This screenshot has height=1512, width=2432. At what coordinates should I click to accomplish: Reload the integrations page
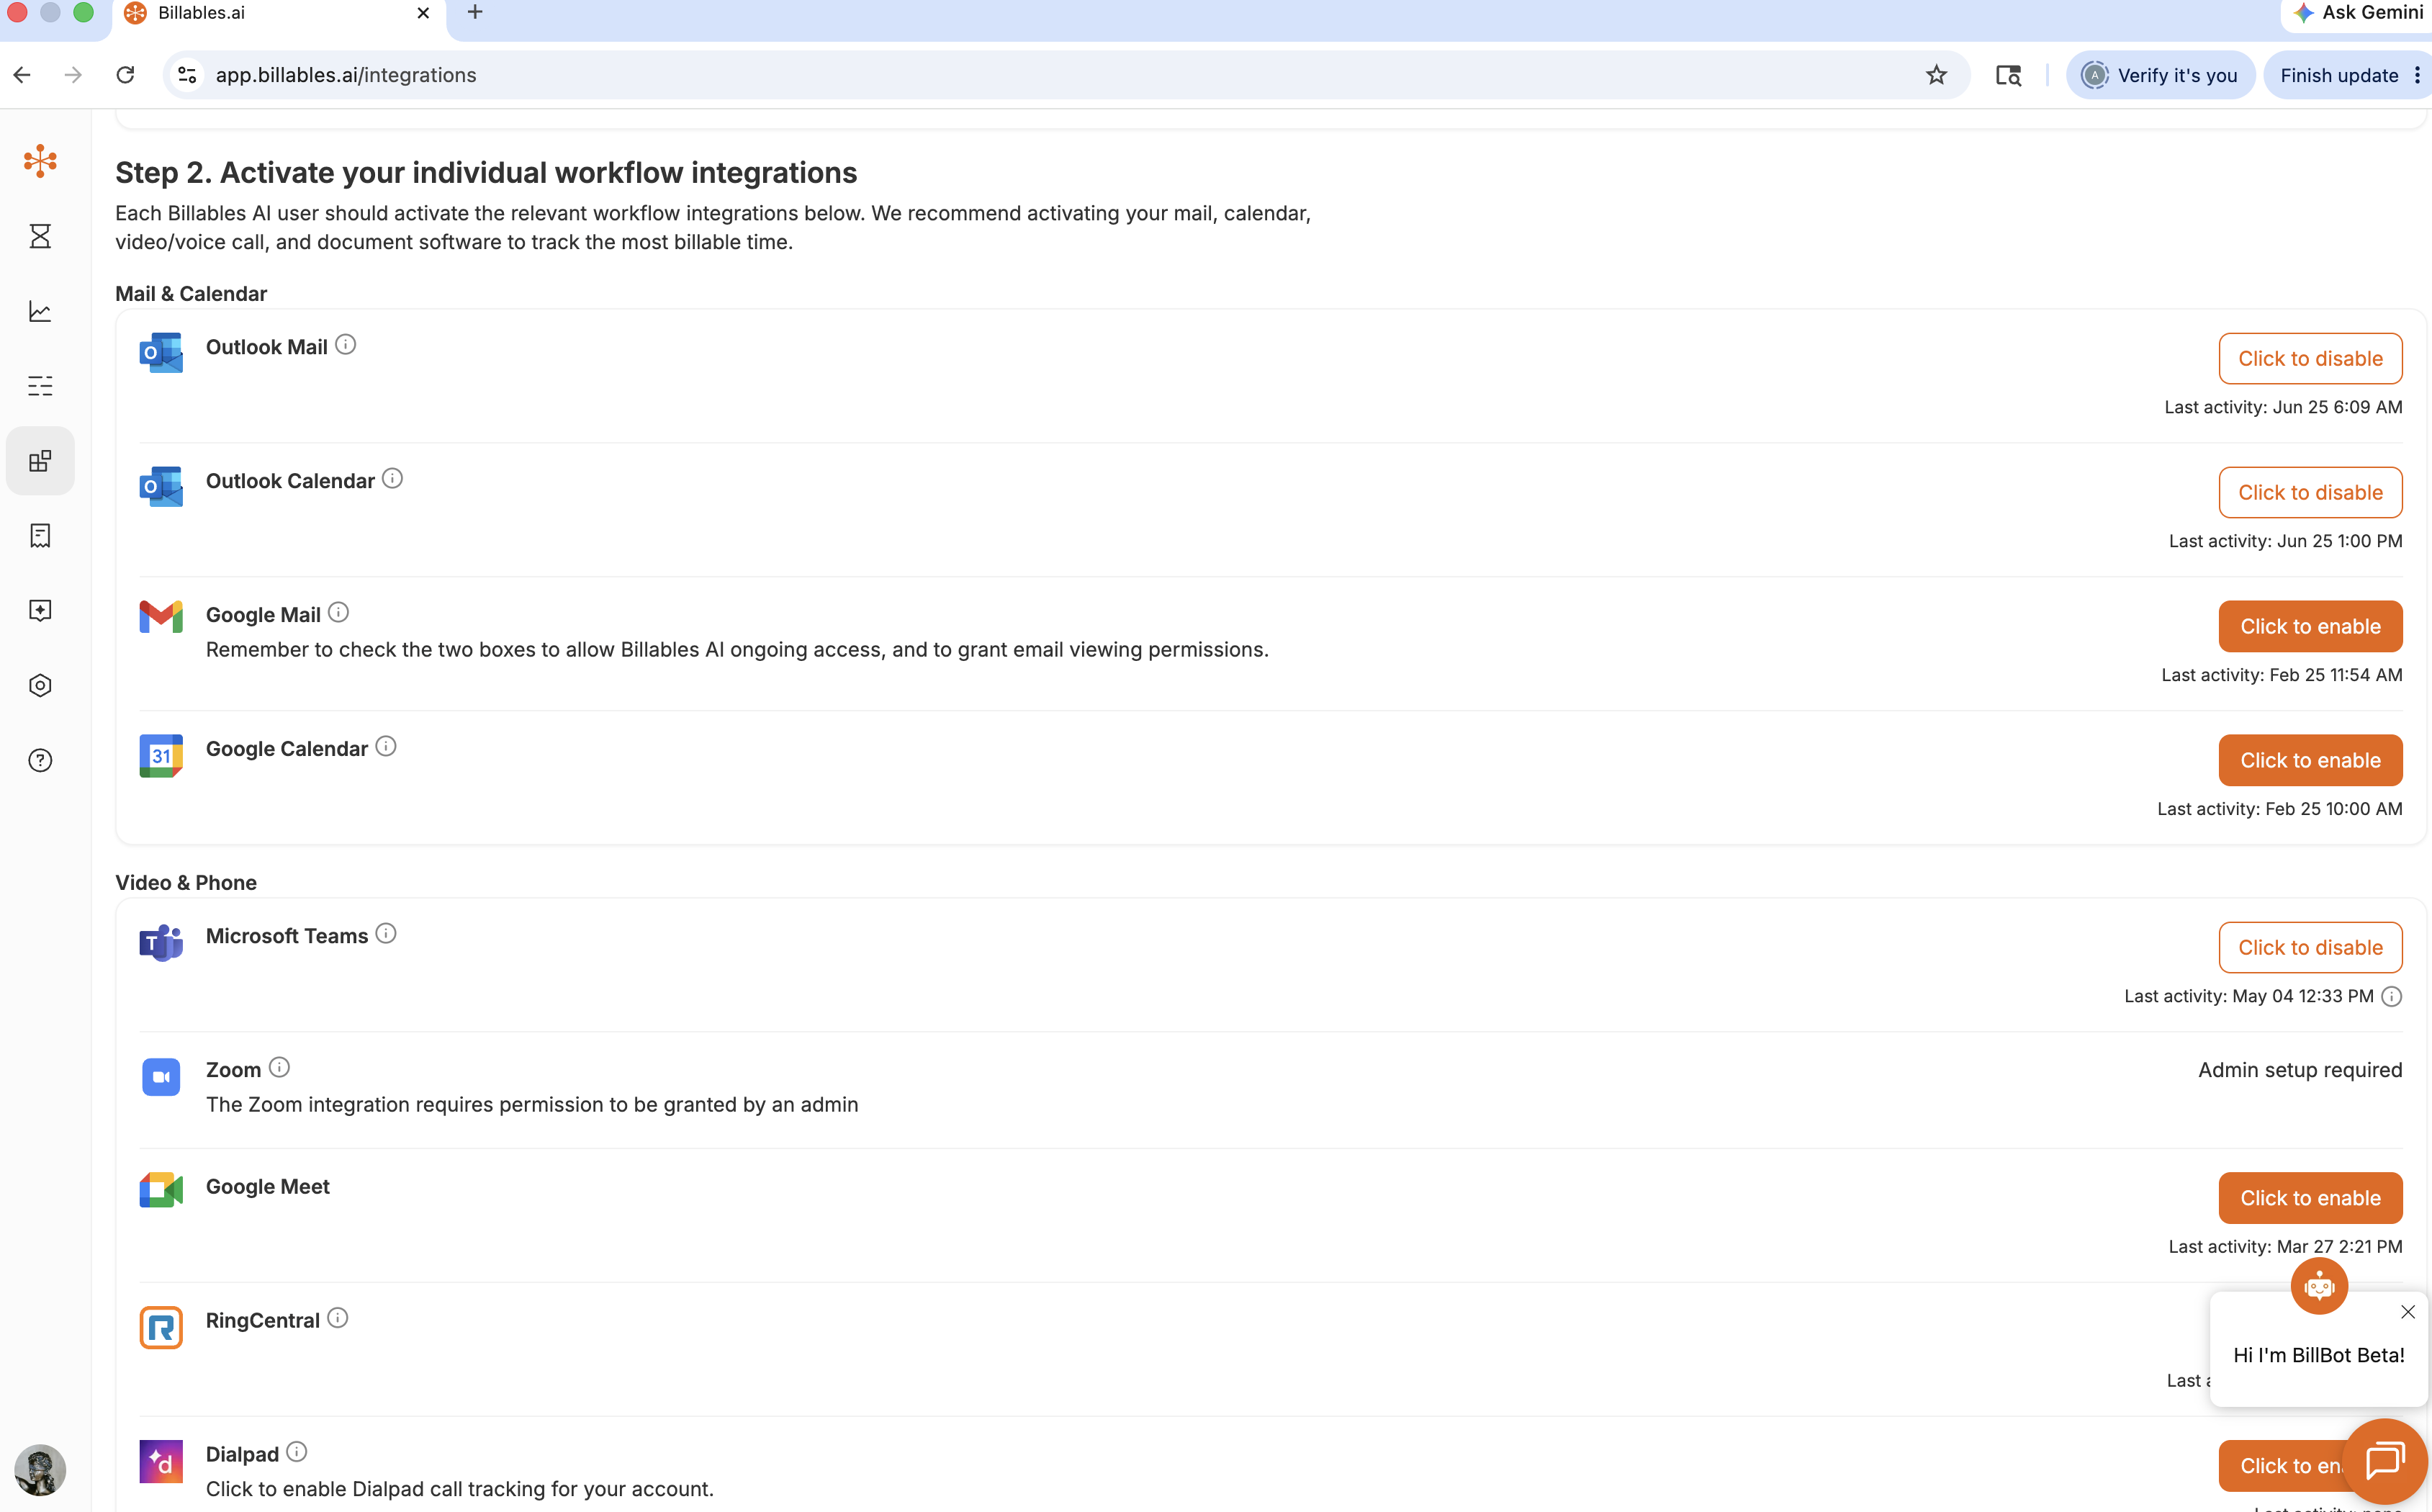(125, 75)
